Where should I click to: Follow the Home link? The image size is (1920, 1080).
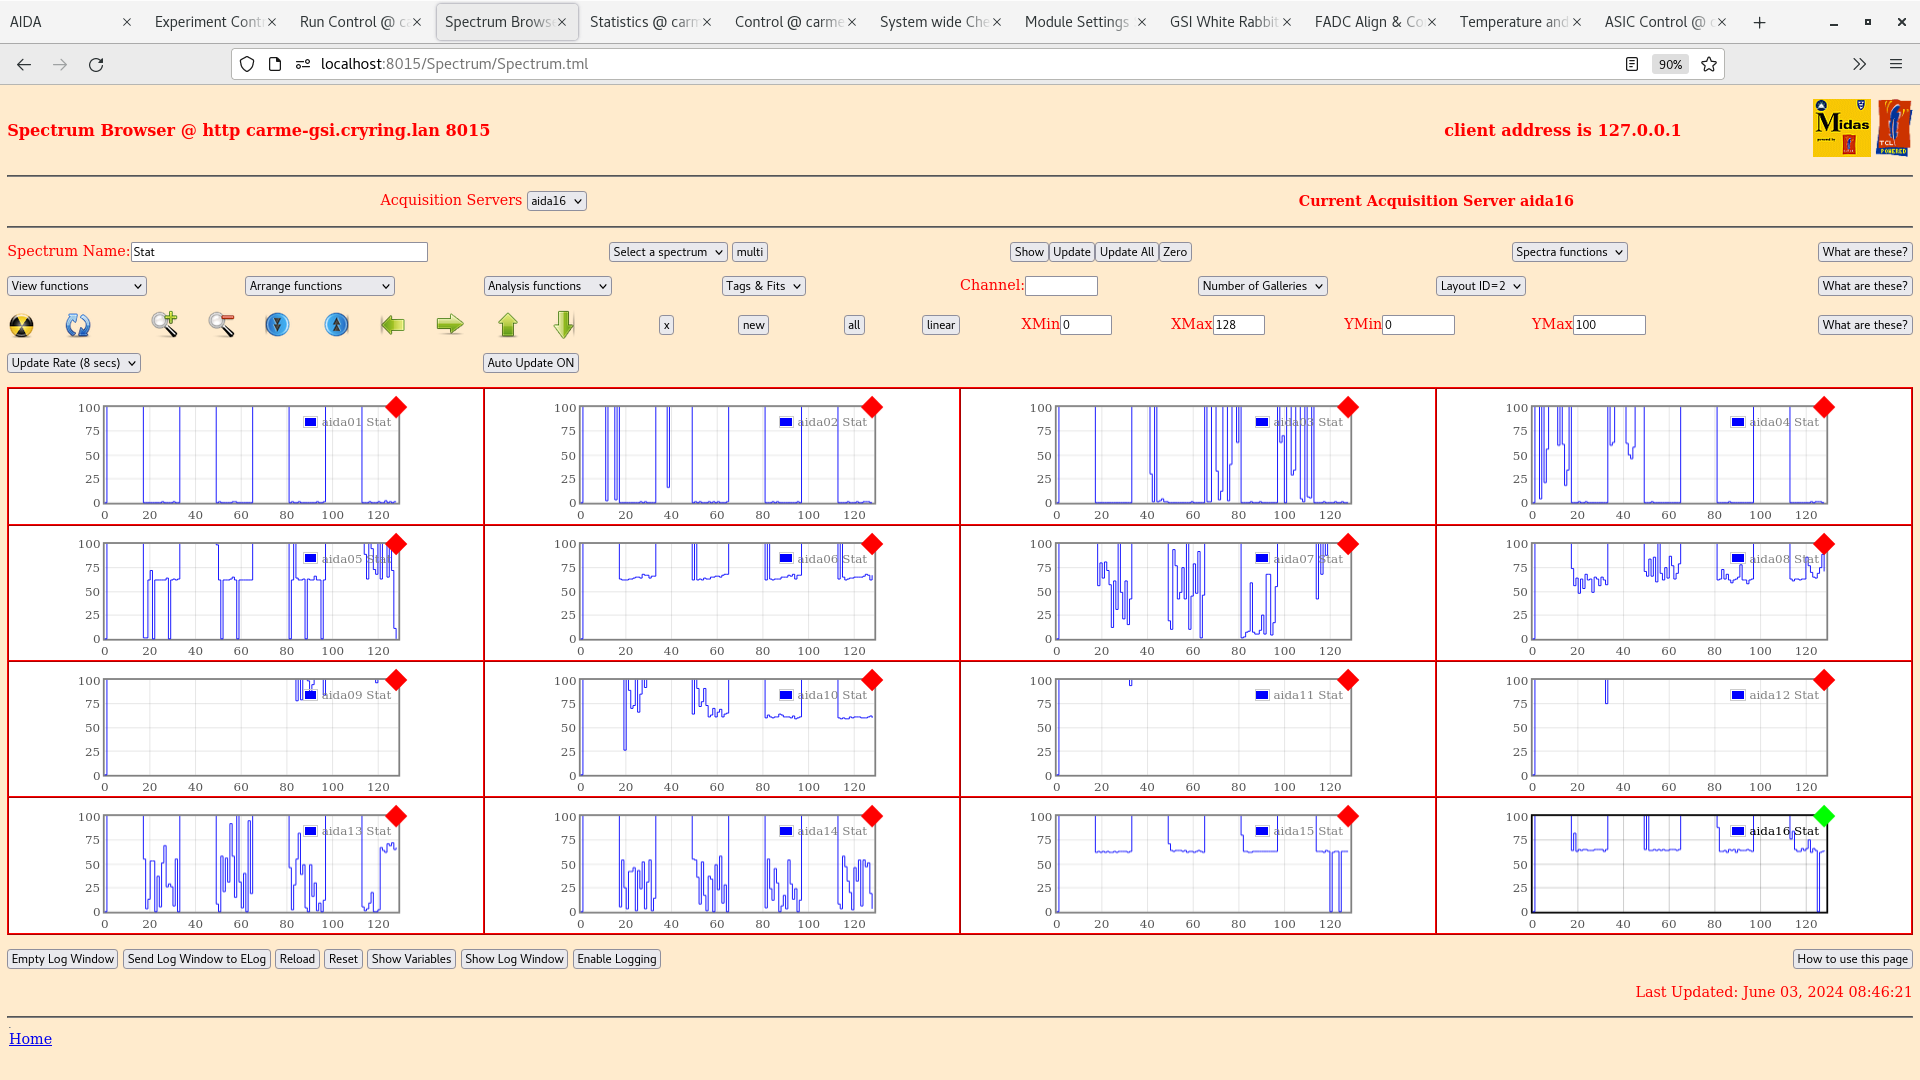click(30, 1038)
